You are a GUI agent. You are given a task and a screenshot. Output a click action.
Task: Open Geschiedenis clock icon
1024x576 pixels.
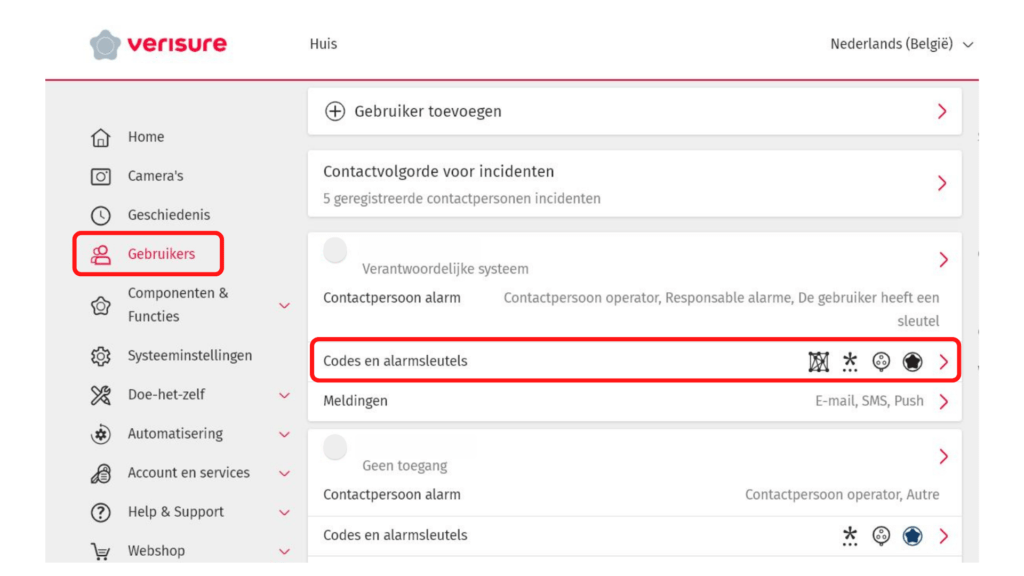click(x=101, y=215)
